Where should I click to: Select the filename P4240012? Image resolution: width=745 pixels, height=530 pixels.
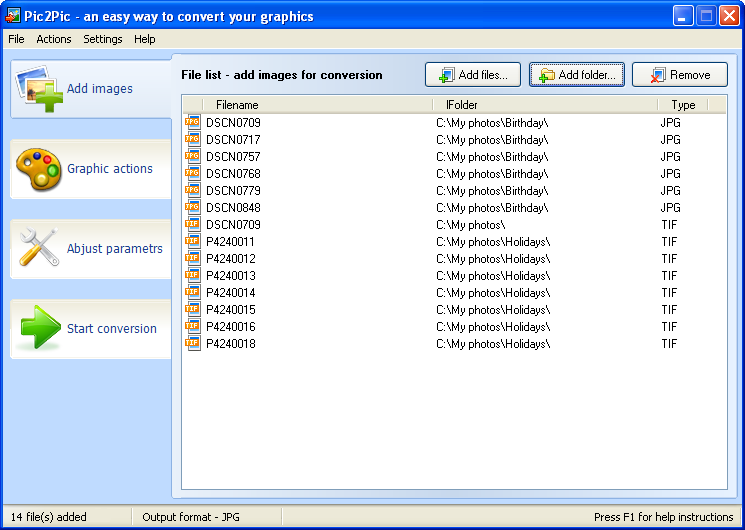tap(230, 259)
